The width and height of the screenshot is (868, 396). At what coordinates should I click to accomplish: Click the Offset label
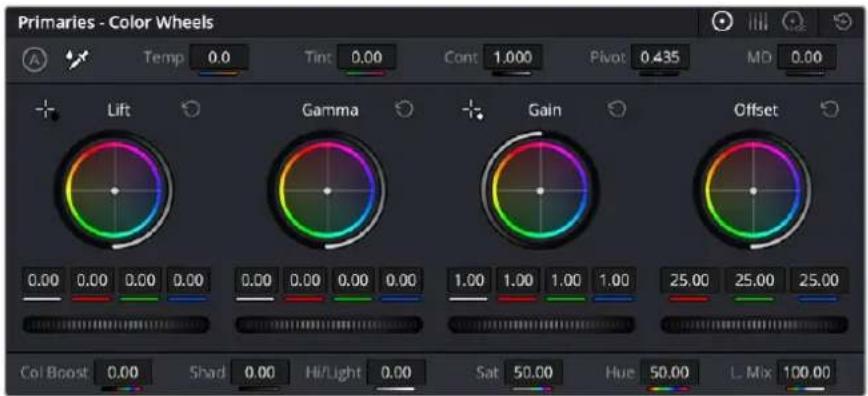point(756,110)
